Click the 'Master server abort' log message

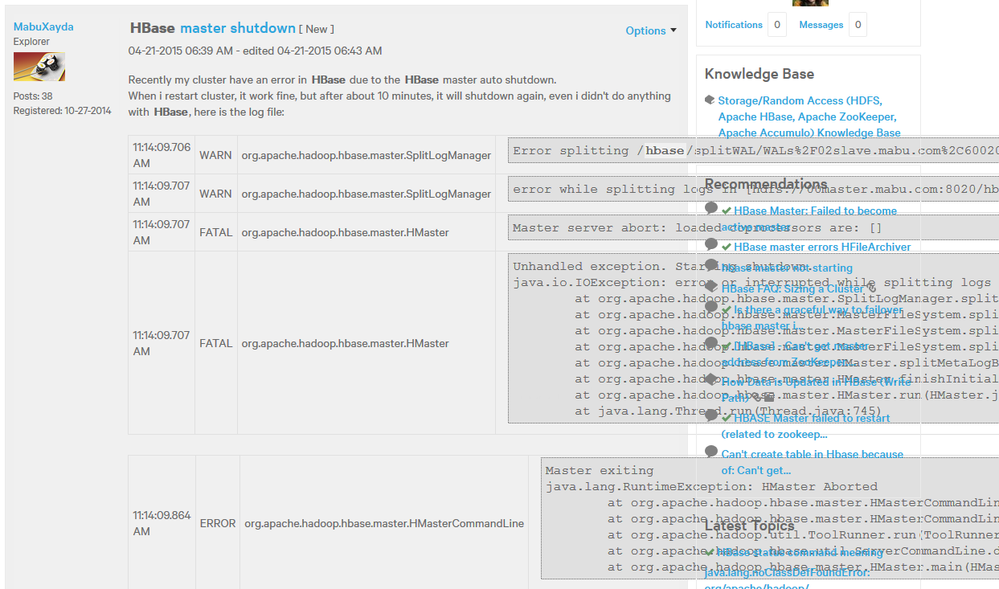pyautogui.click(x=753, y=228)
